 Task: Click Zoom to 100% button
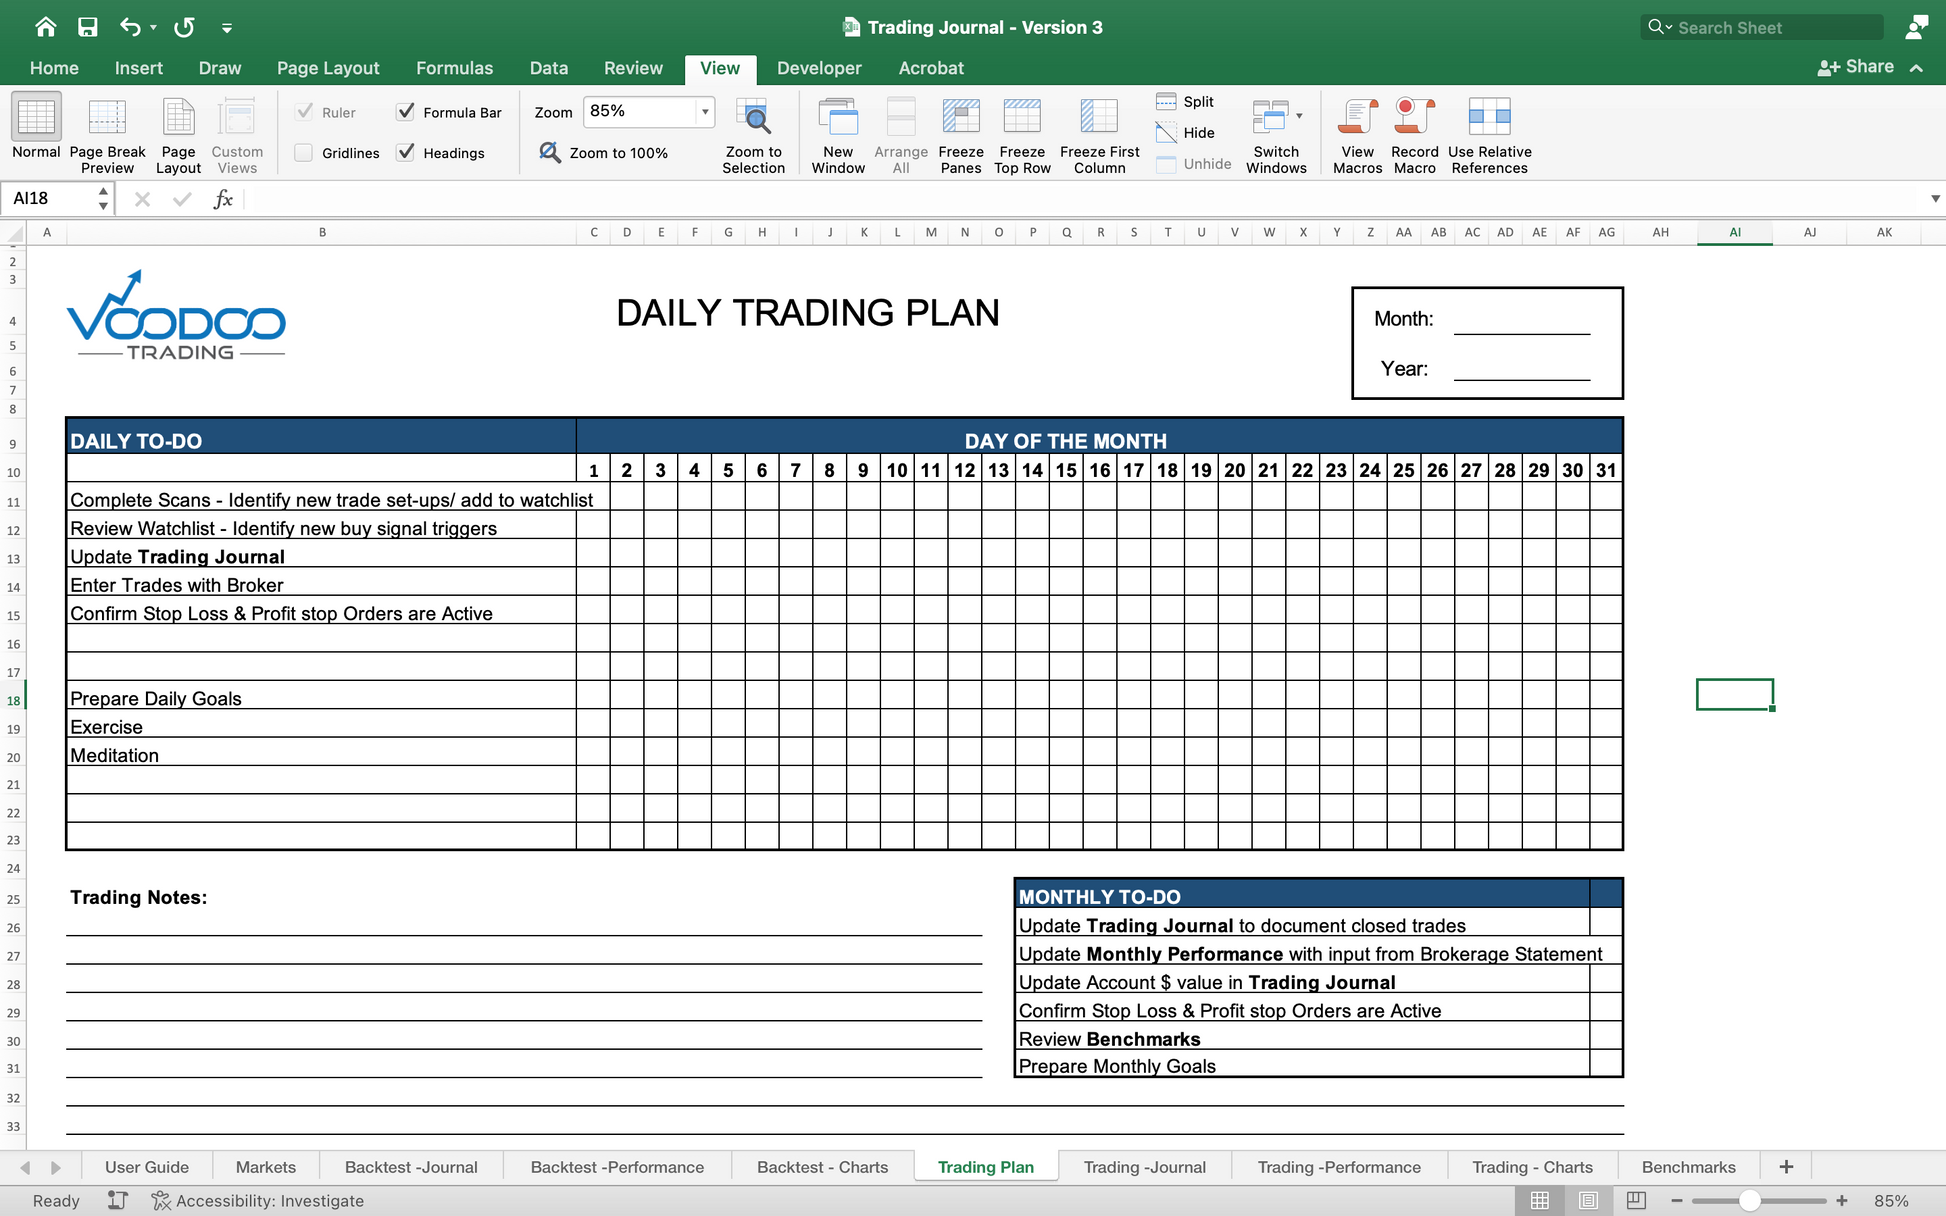[604, 153]
